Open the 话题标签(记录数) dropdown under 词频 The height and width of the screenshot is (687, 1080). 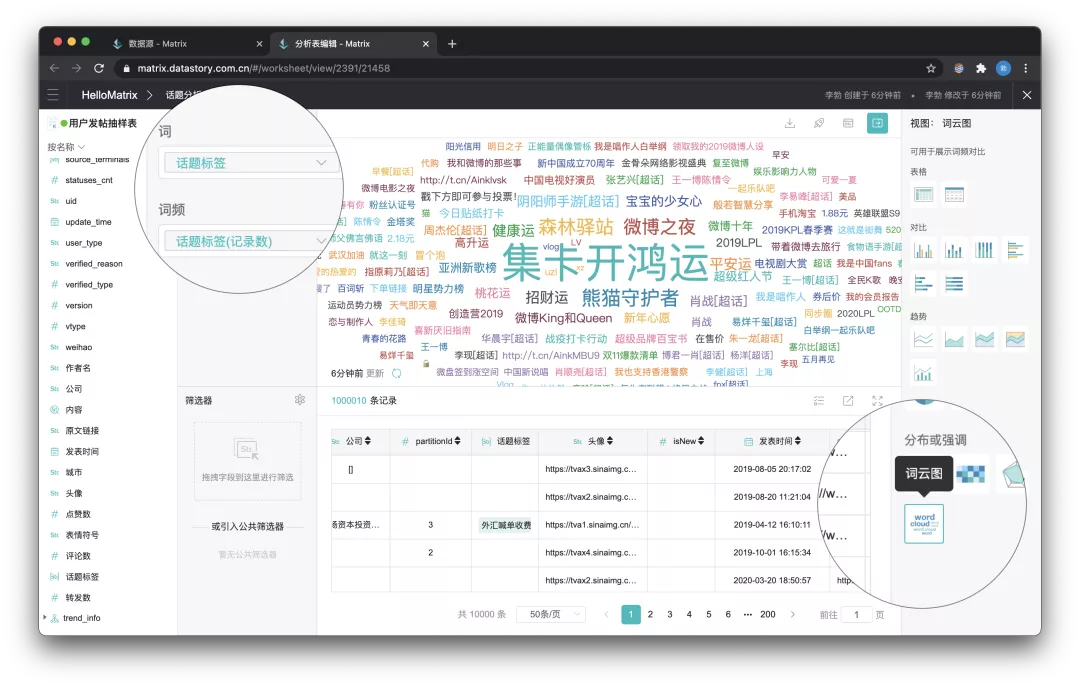(x=250, y=241)
